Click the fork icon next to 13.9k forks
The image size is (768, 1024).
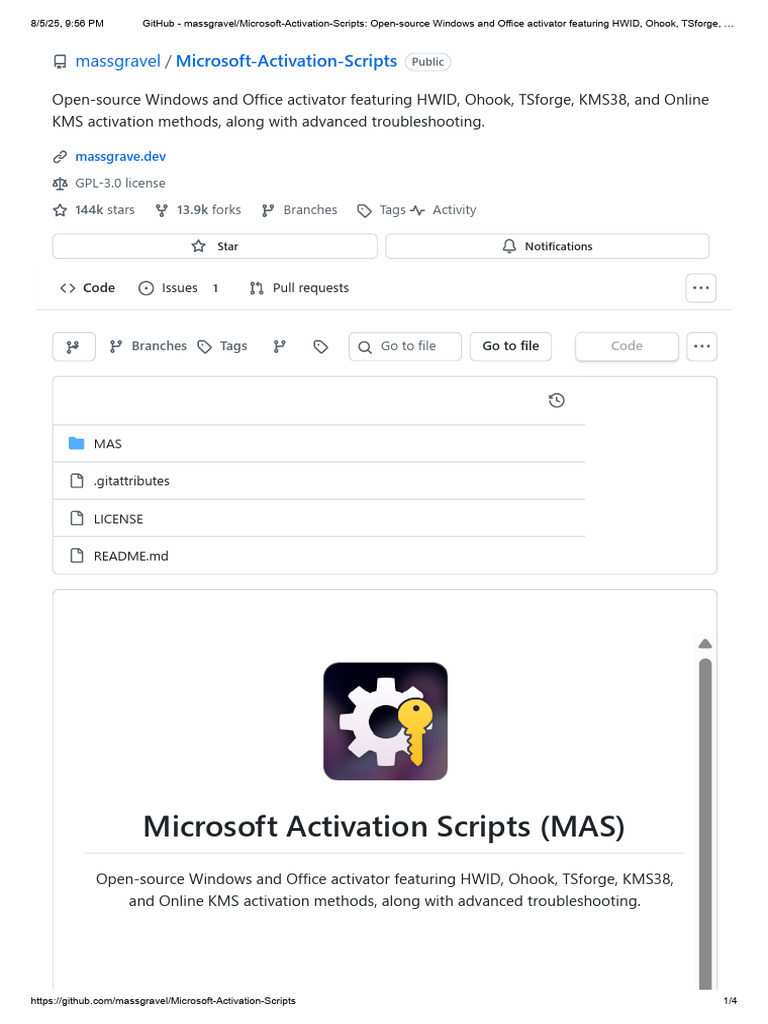point(161,210)
